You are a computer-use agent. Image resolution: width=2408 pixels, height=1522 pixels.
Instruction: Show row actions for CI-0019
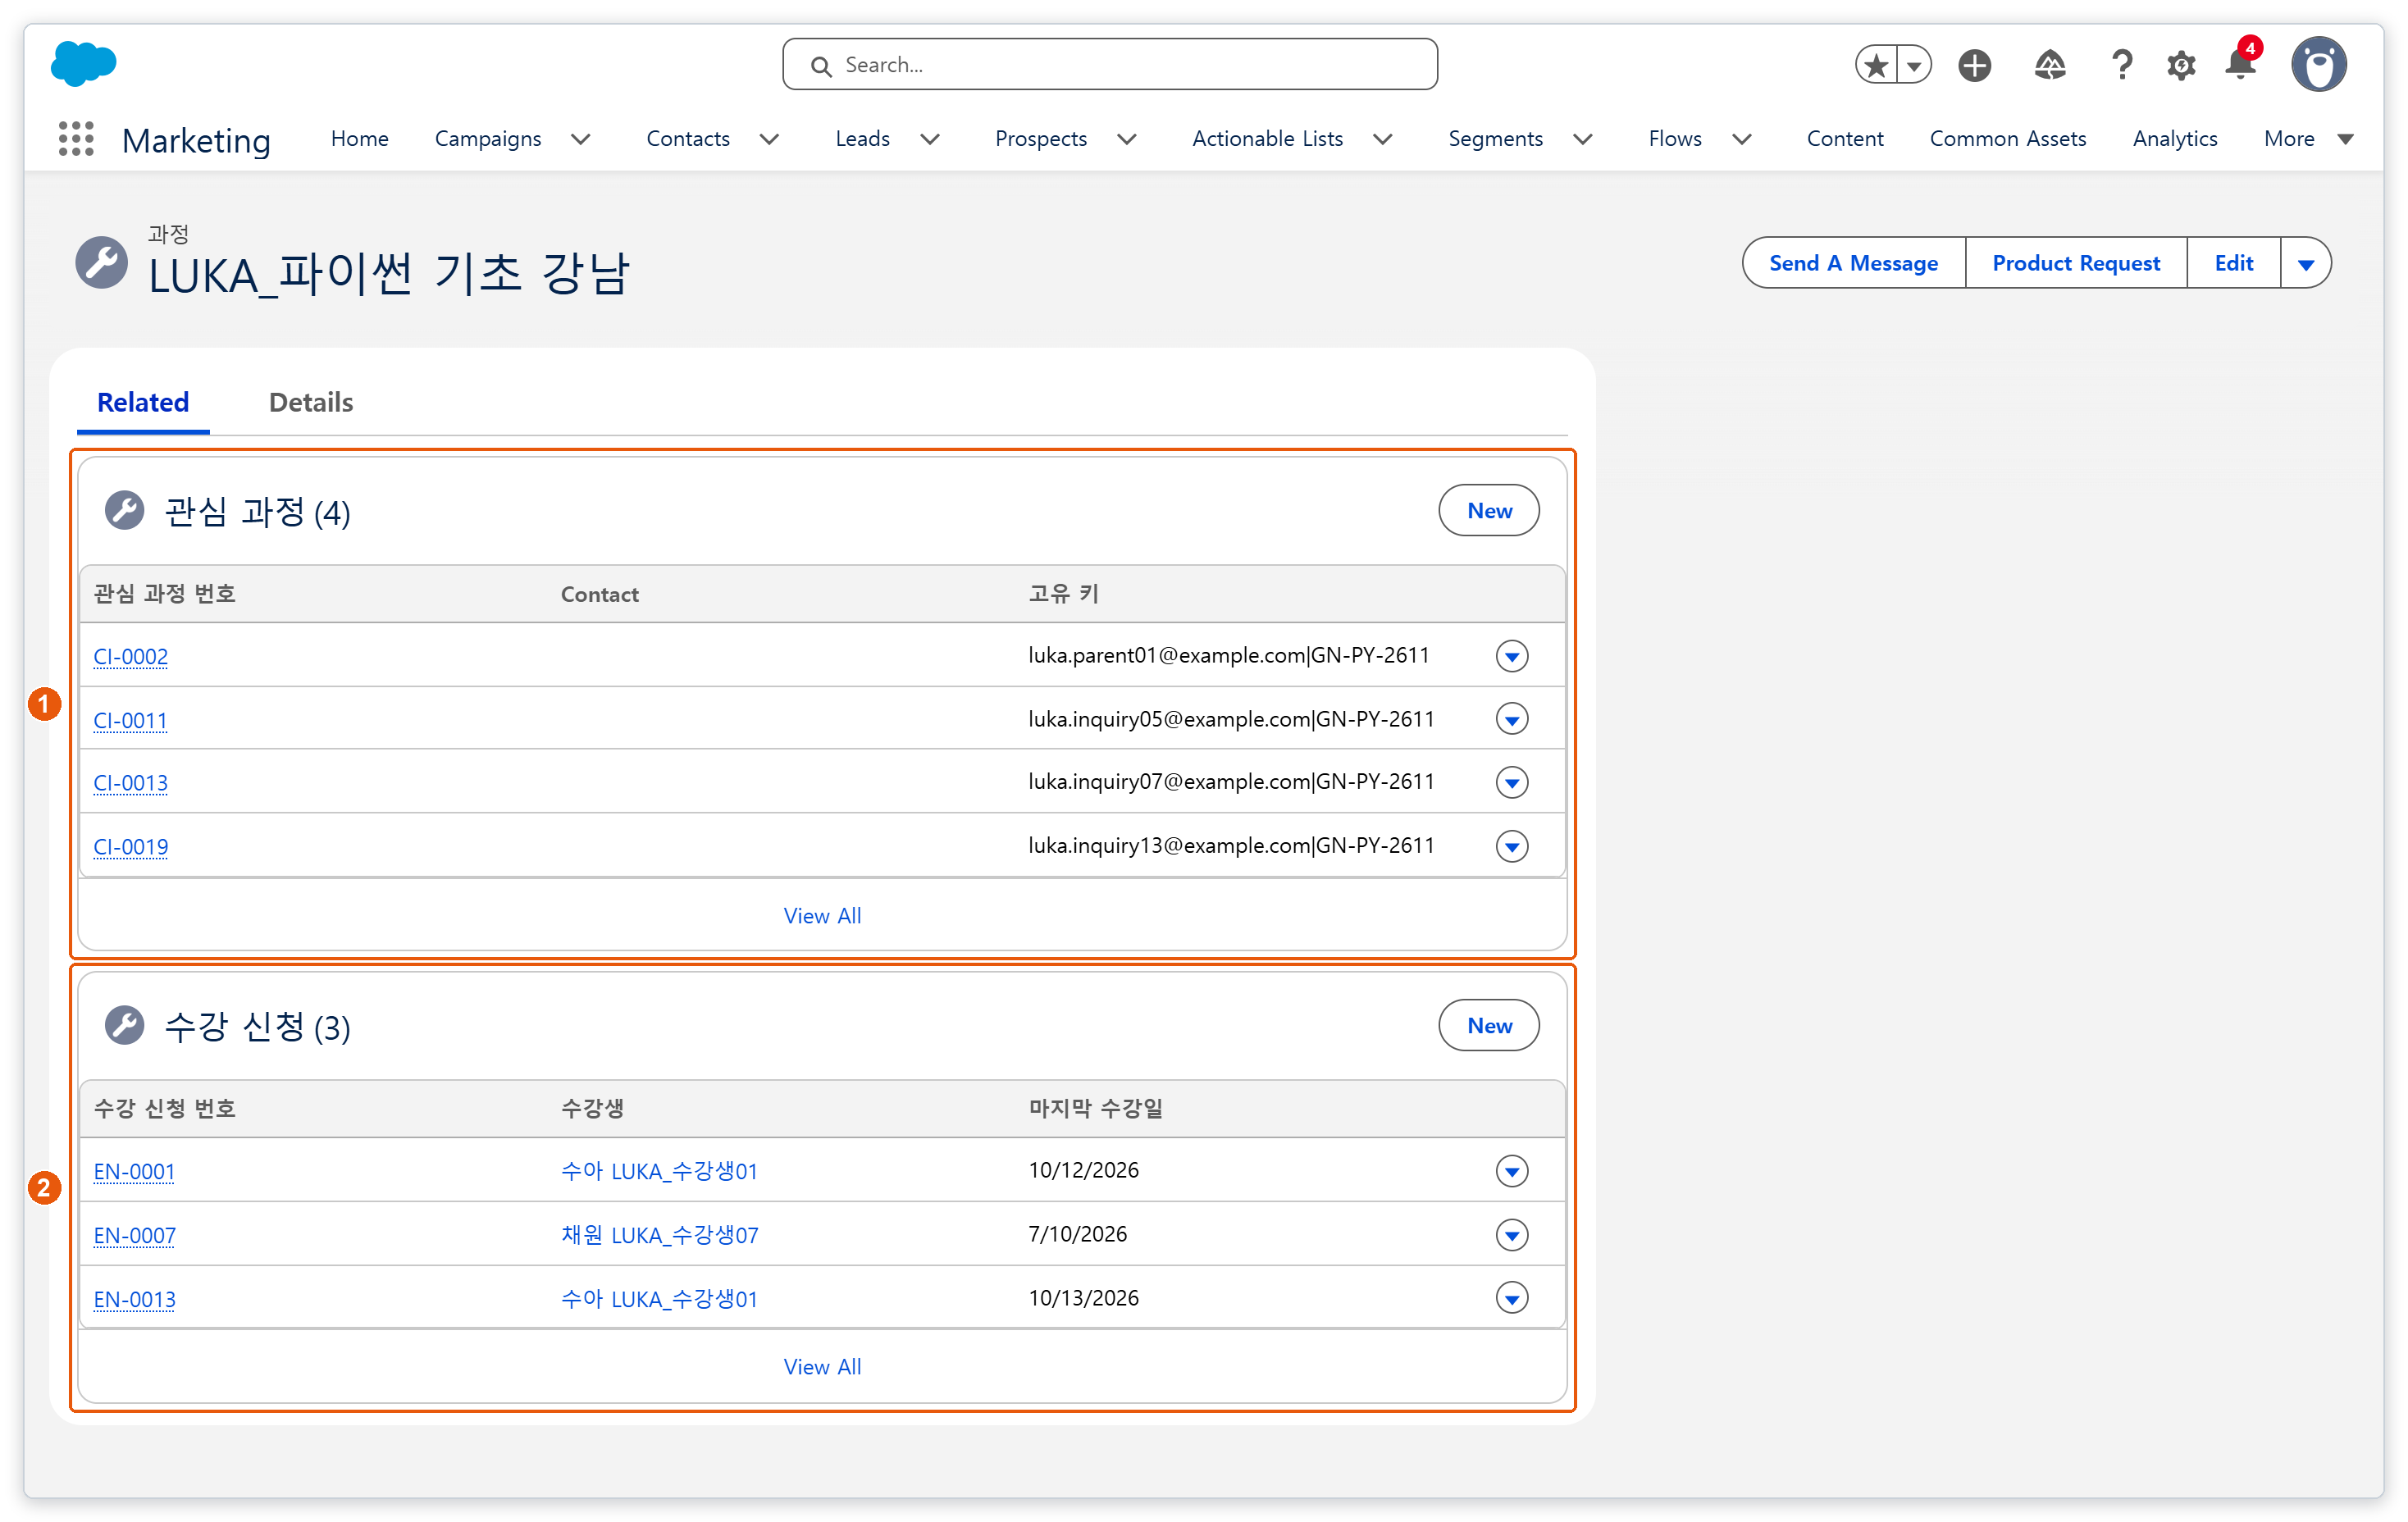[1512, 846]
